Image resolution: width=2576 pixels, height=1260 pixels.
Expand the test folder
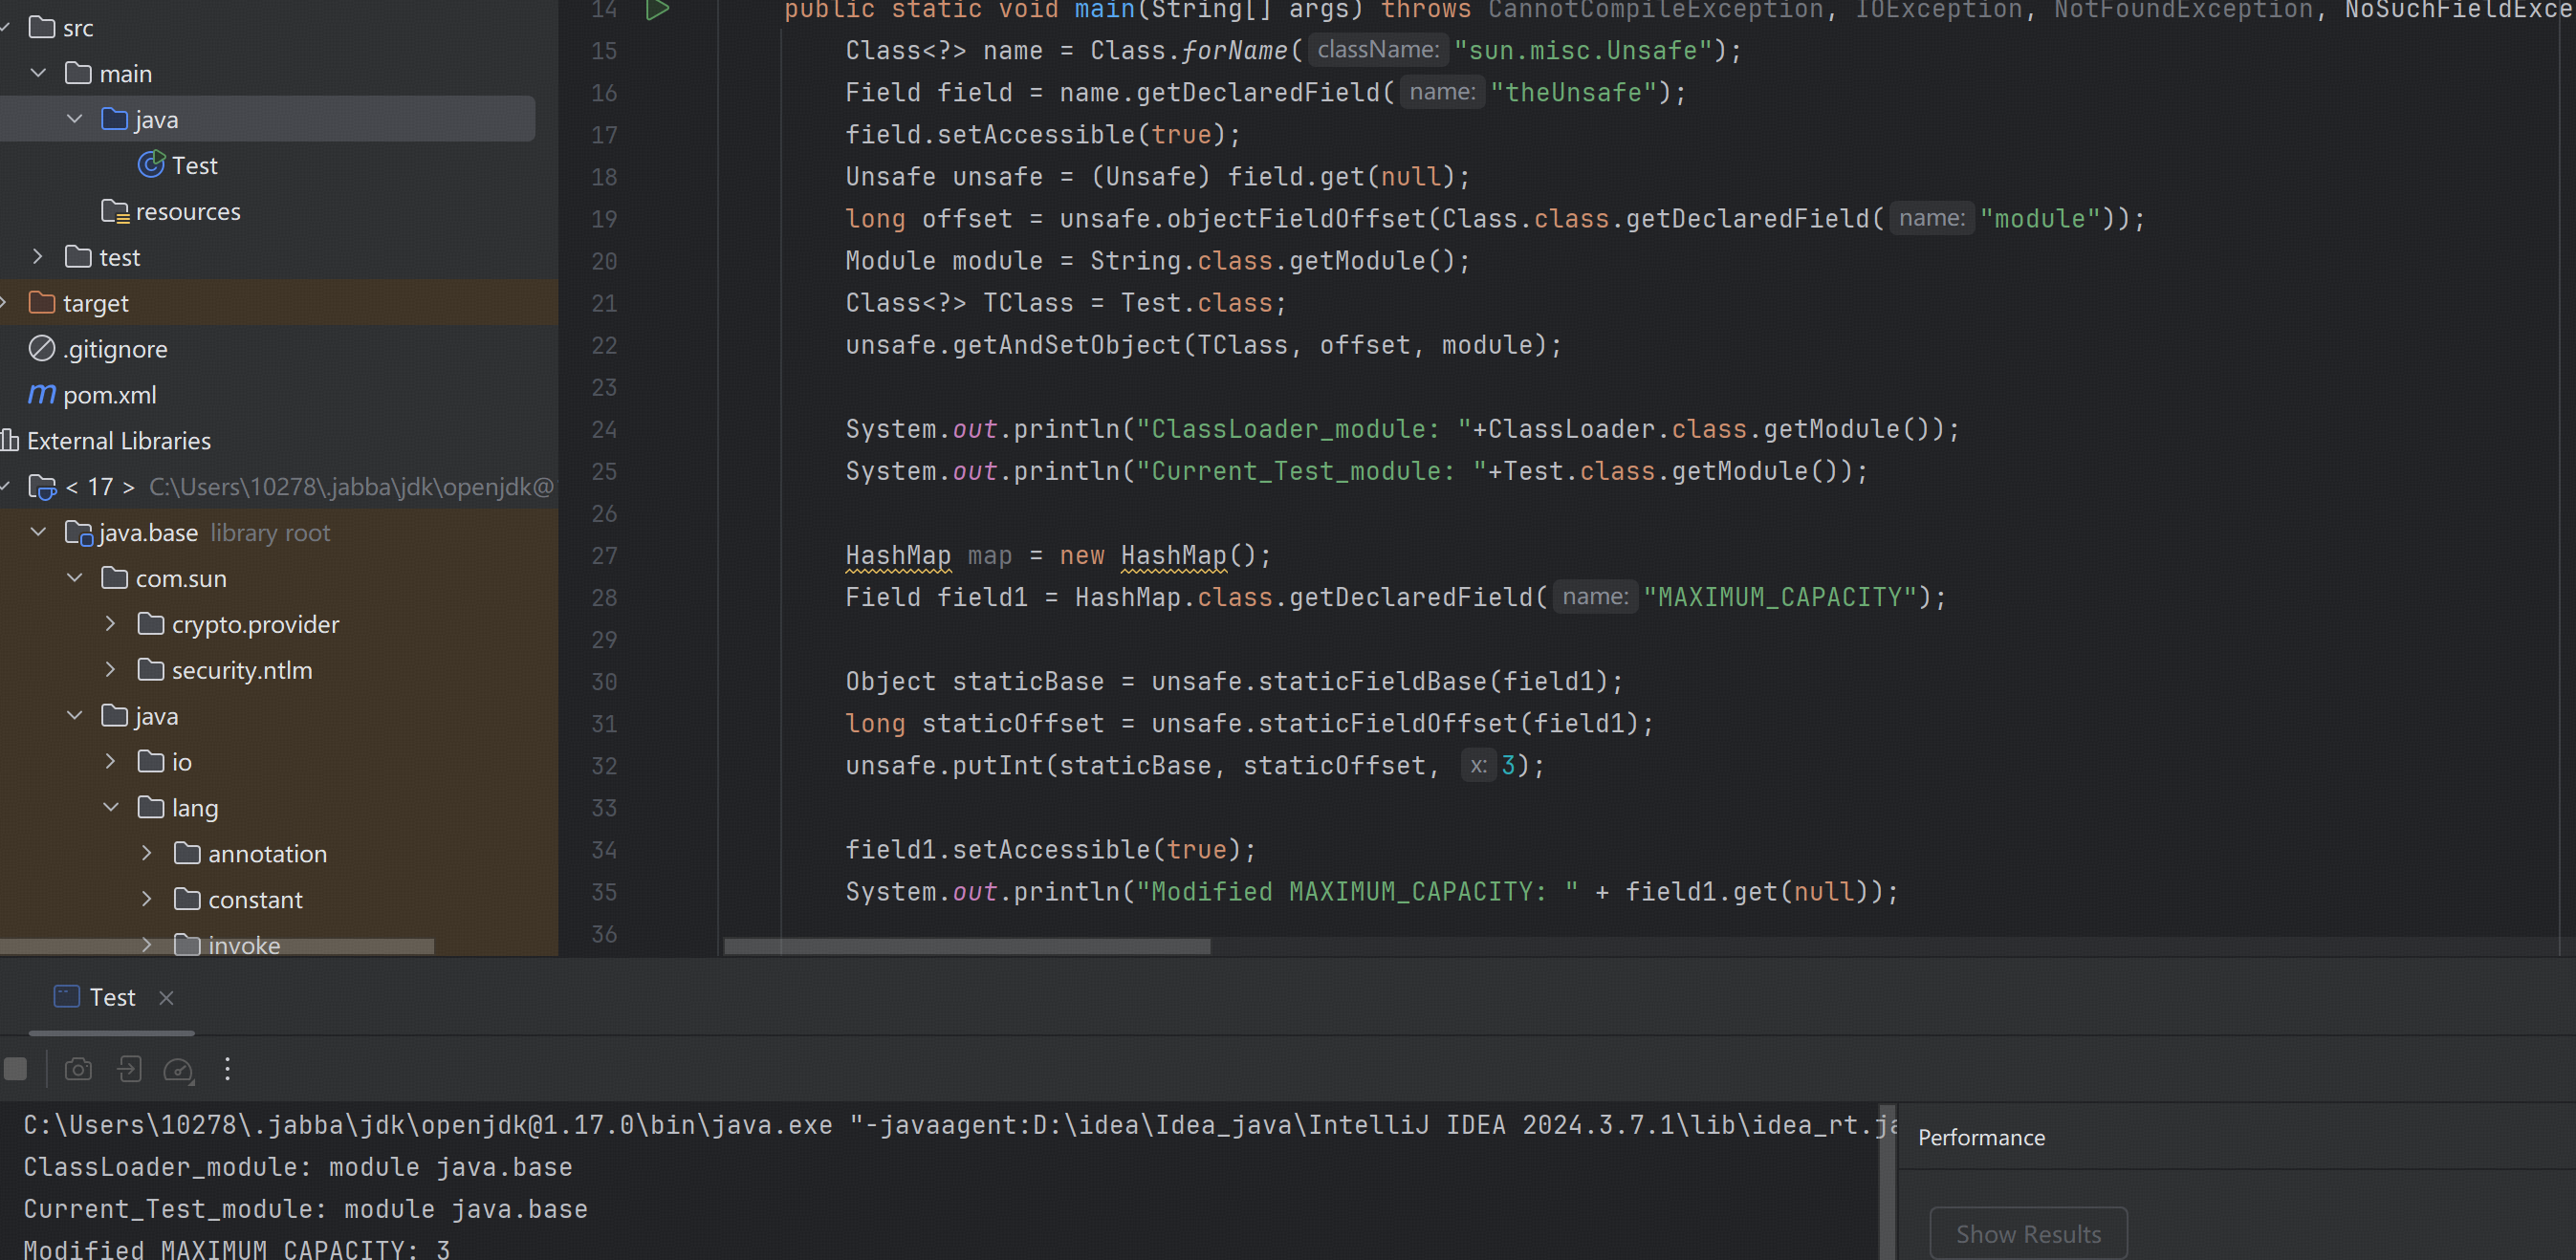[38, 257]
